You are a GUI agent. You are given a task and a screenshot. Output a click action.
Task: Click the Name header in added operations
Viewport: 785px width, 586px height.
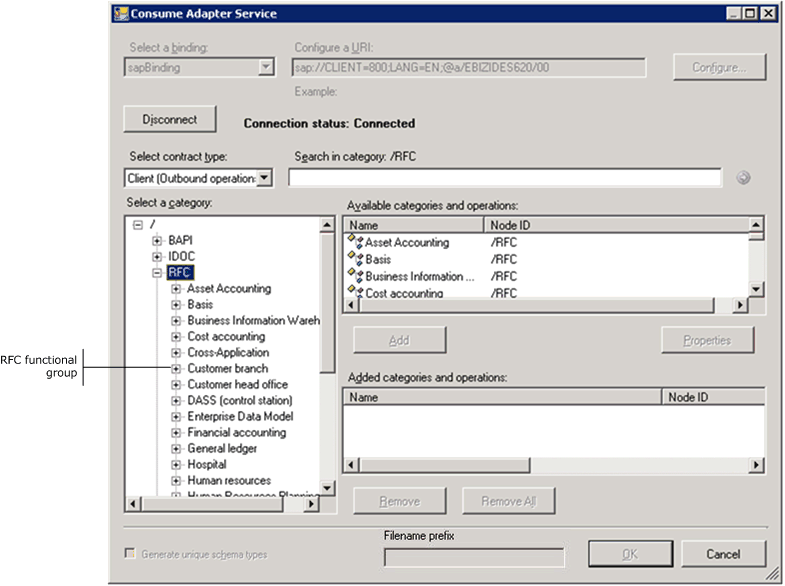tap(503, 397)
